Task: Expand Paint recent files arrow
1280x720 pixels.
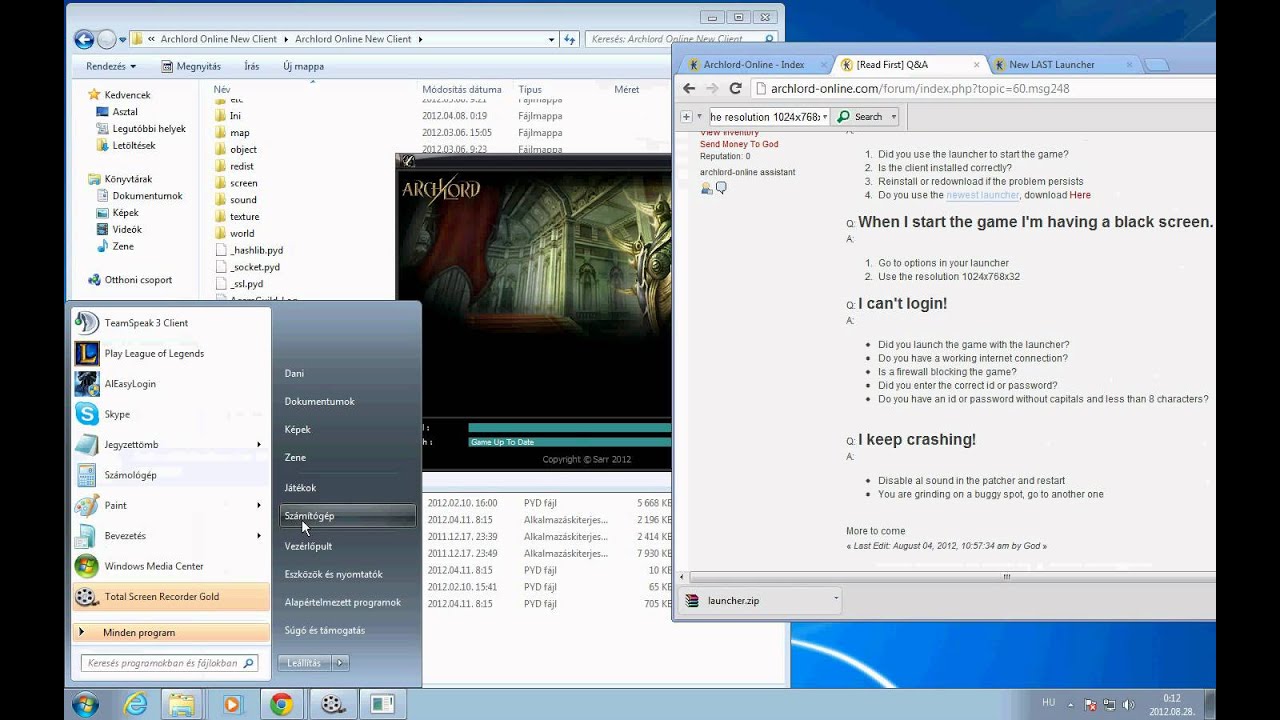Action: tap(258, 506)
